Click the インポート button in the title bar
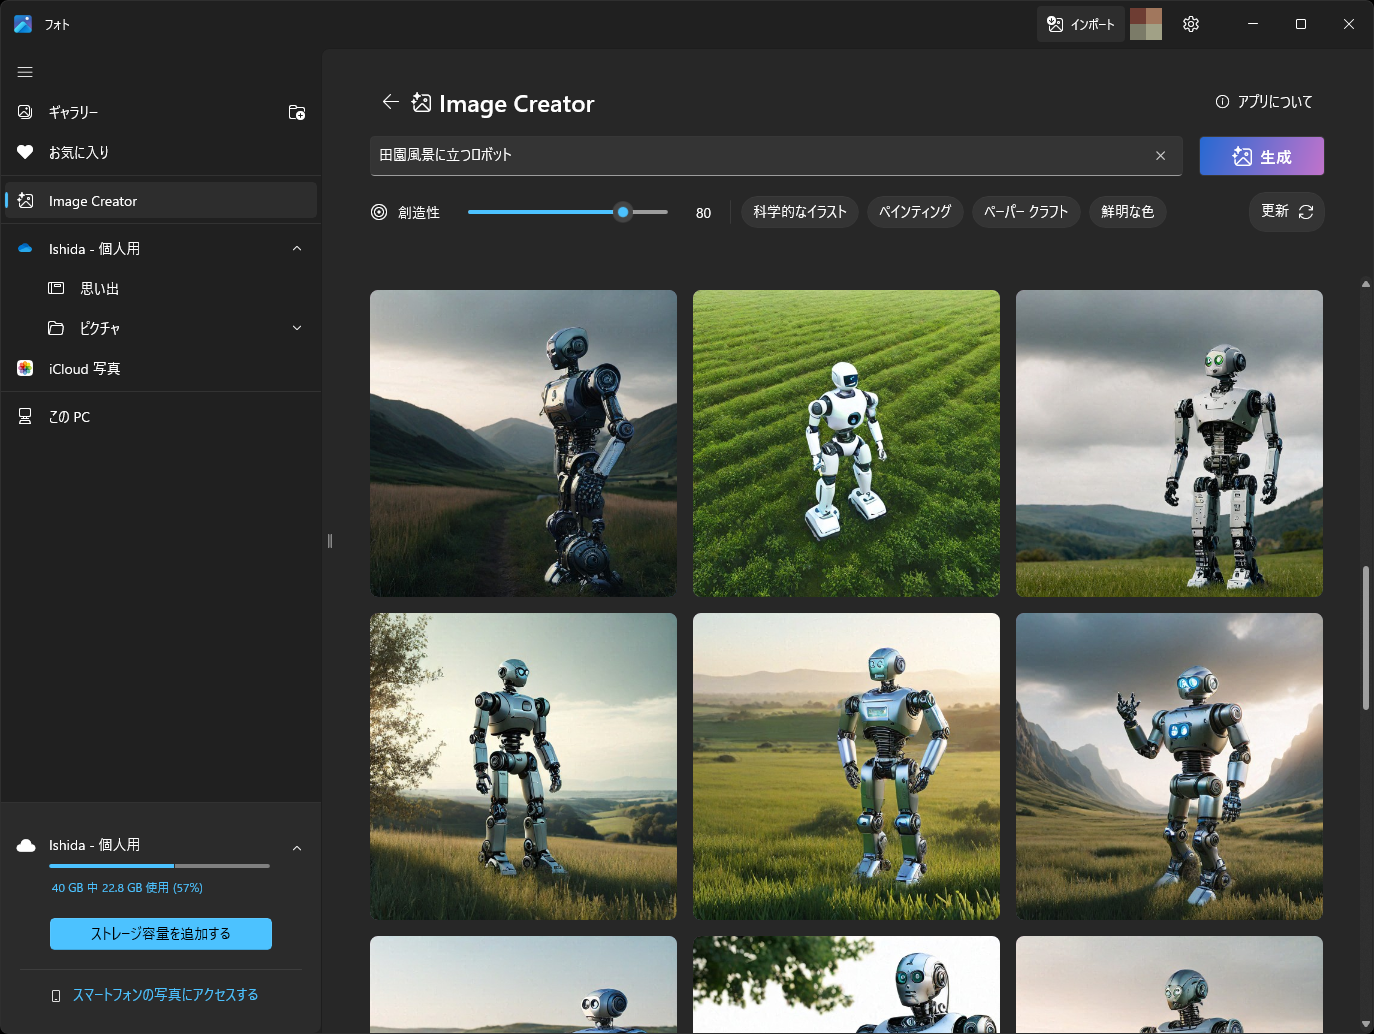Screen dimensions: 1374x1034 (x=1080, y=23)
